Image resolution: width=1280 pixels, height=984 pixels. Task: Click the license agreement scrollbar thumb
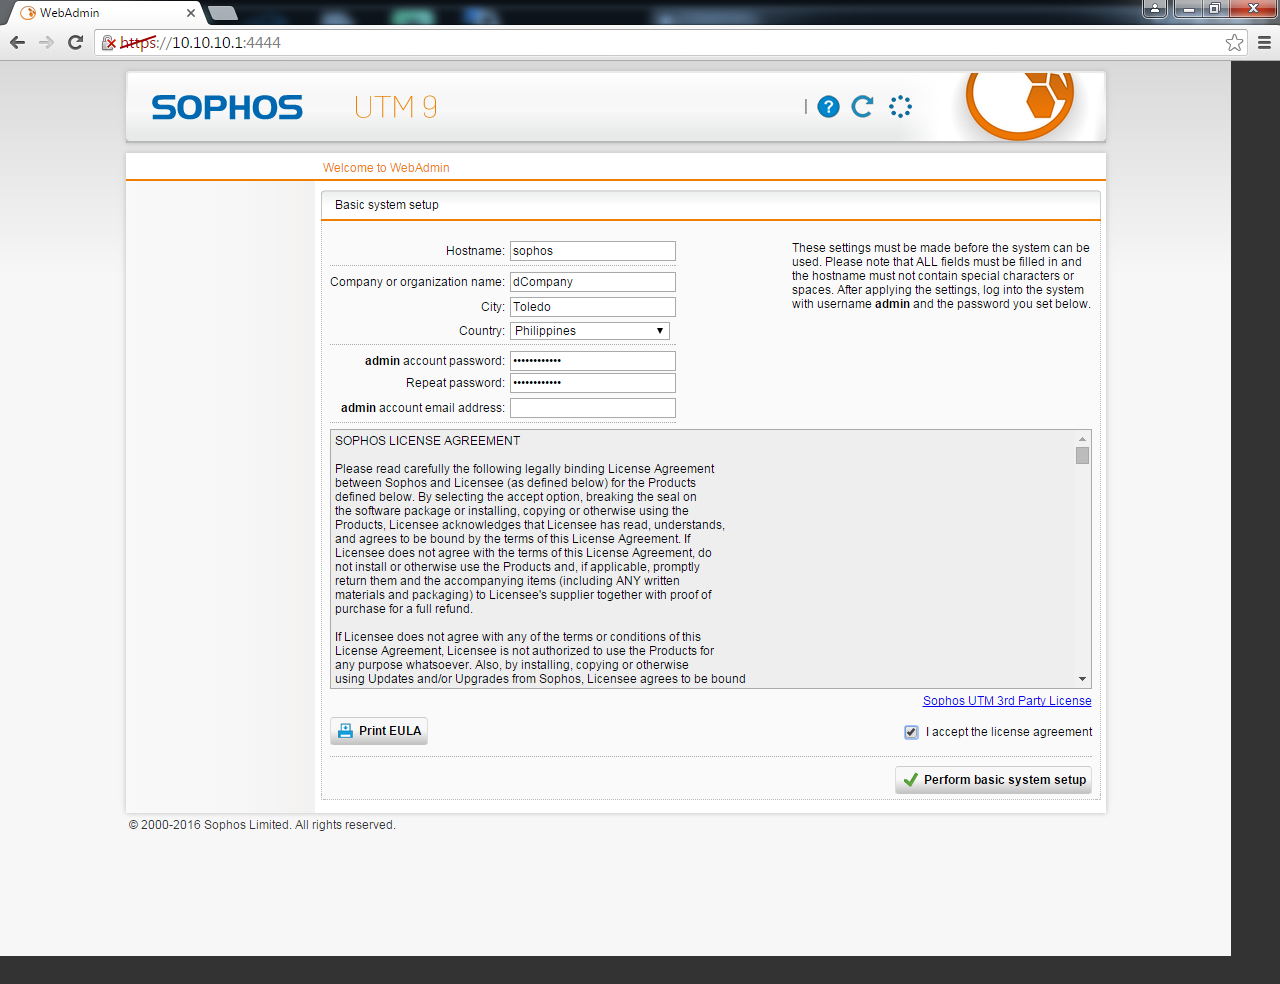pyautogui.click(x=1082, y=456)
